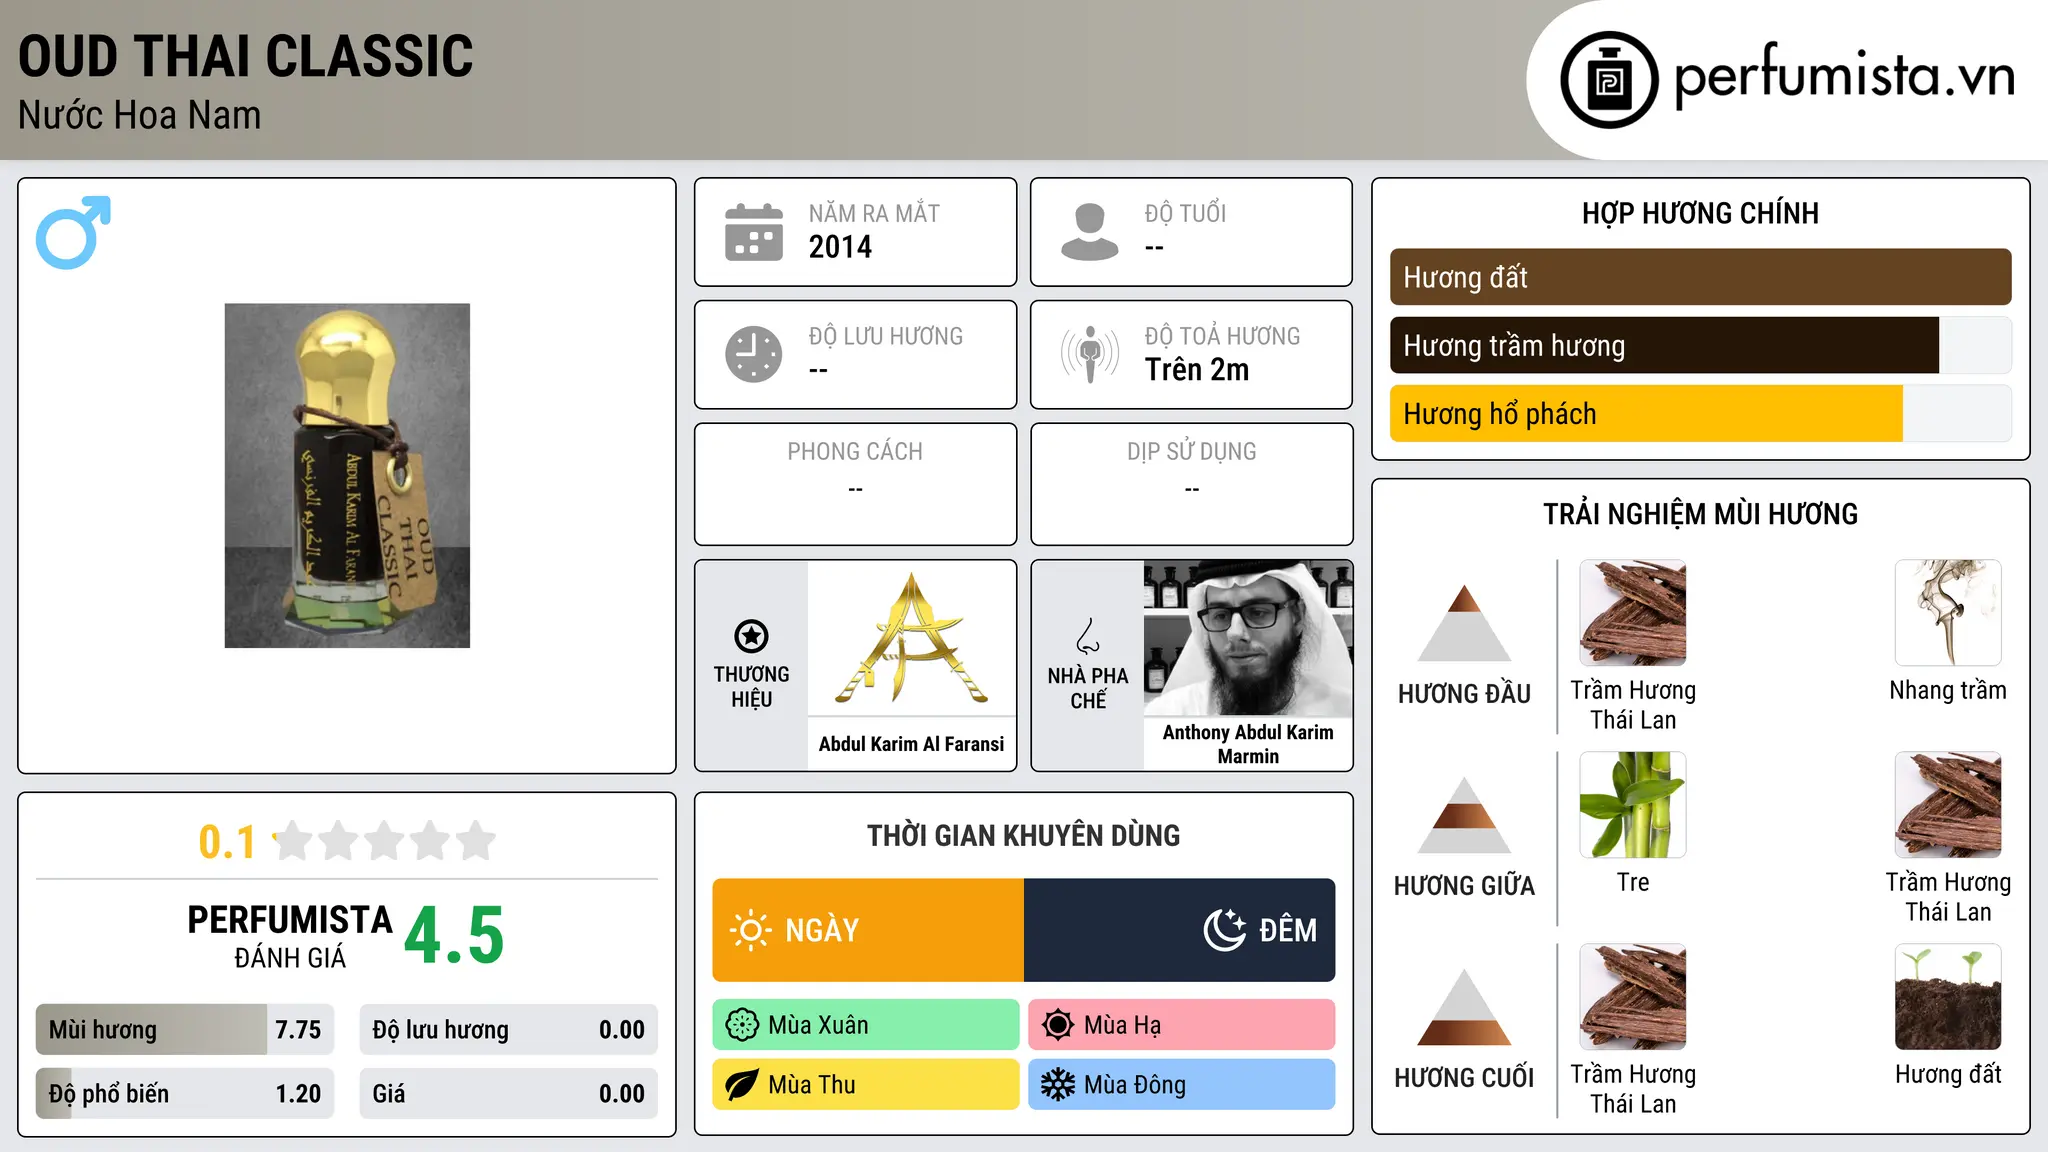Click the Hợp hương chính heading

[x=1700, y=213]
